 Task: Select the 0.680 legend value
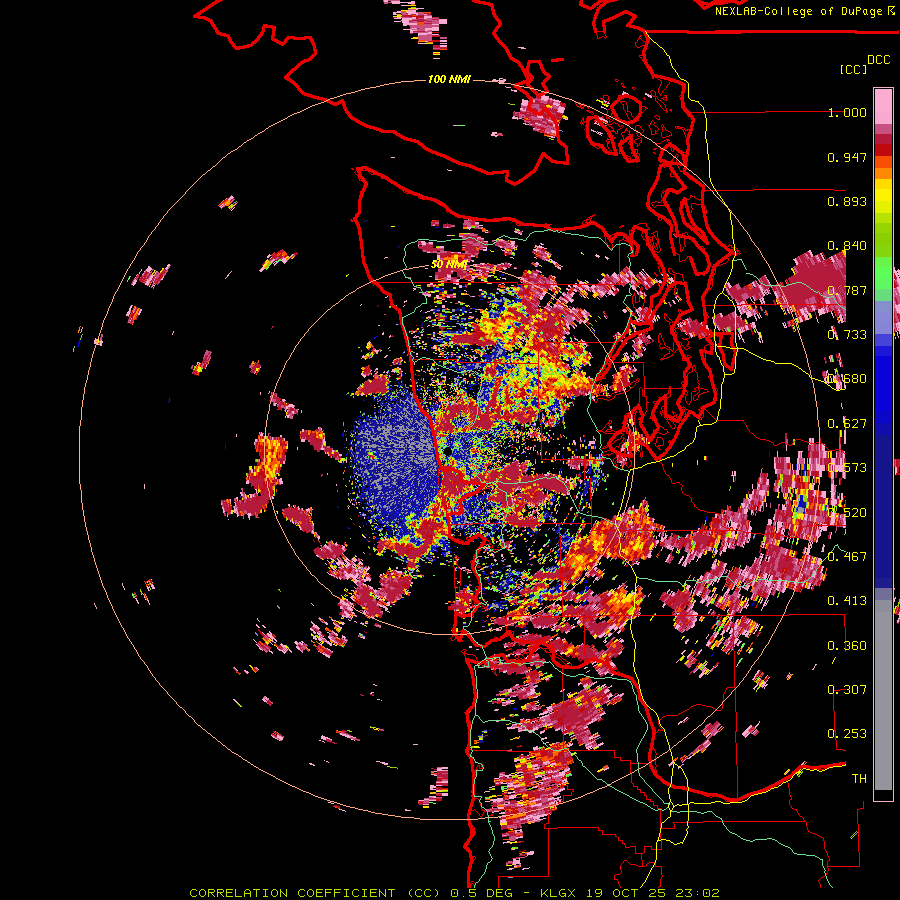(847, 379)
